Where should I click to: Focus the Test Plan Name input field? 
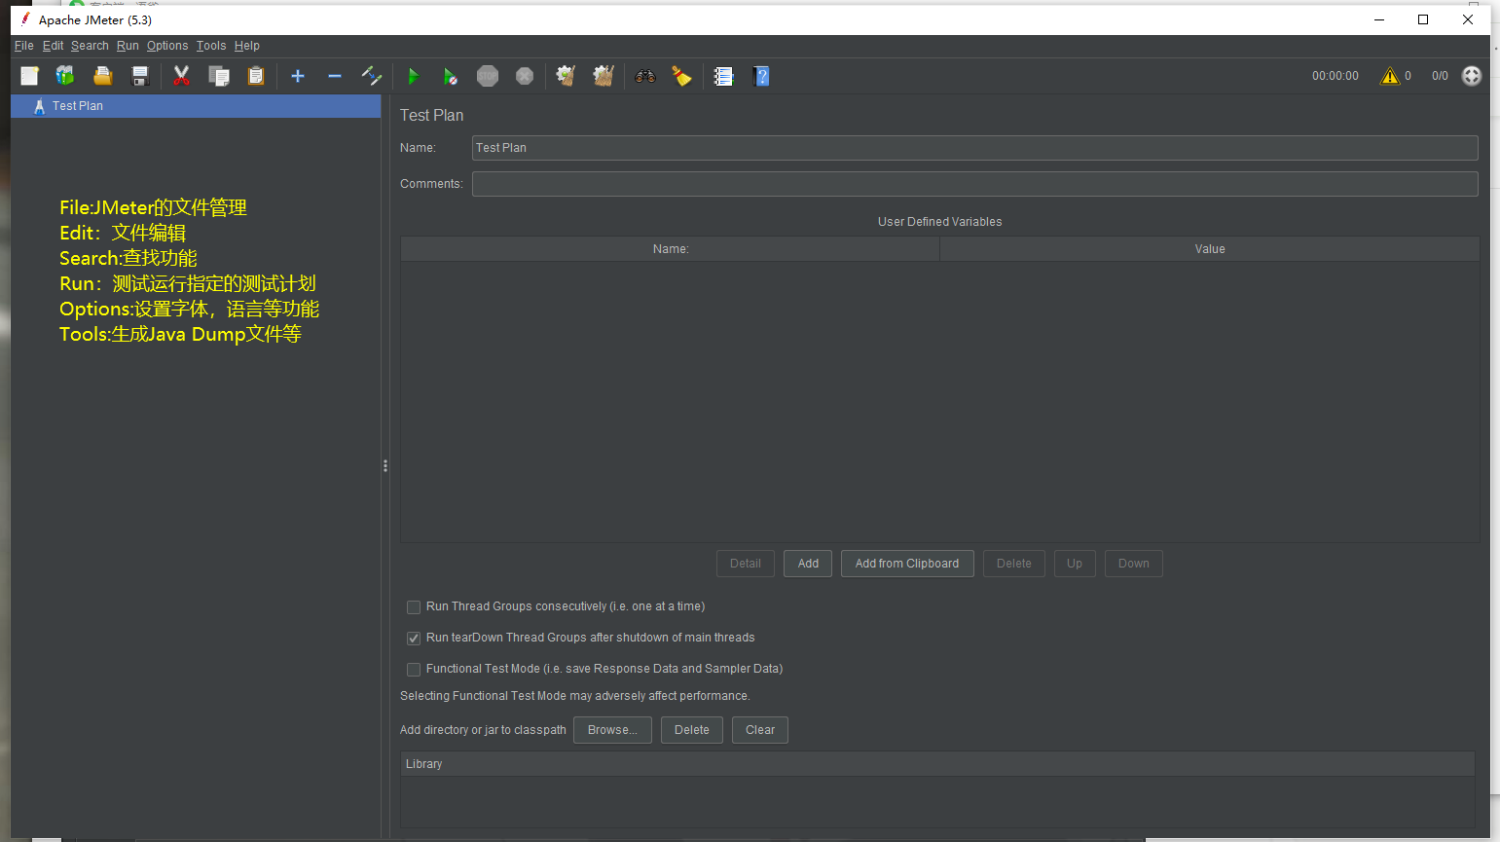coord(975,148)
